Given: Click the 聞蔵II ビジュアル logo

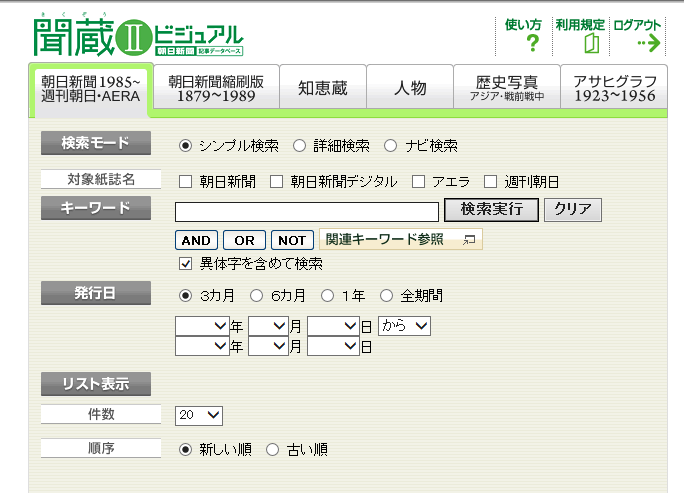Looking at the screenshot, I should [x=138, y=36].
